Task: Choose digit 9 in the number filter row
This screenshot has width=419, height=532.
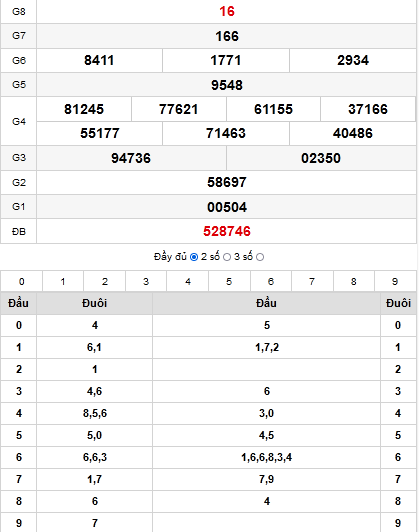Action: 395,281
